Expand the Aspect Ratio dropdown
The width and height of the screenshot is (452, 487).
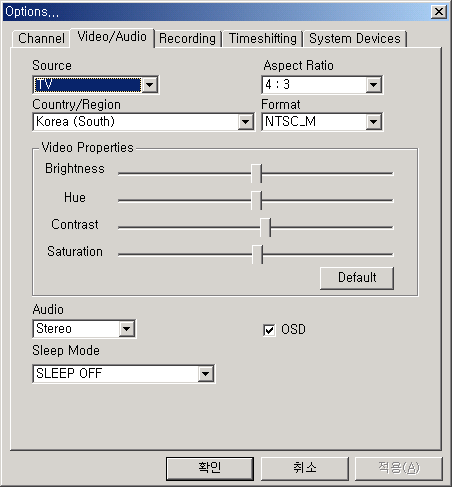[x=373, y=85]
